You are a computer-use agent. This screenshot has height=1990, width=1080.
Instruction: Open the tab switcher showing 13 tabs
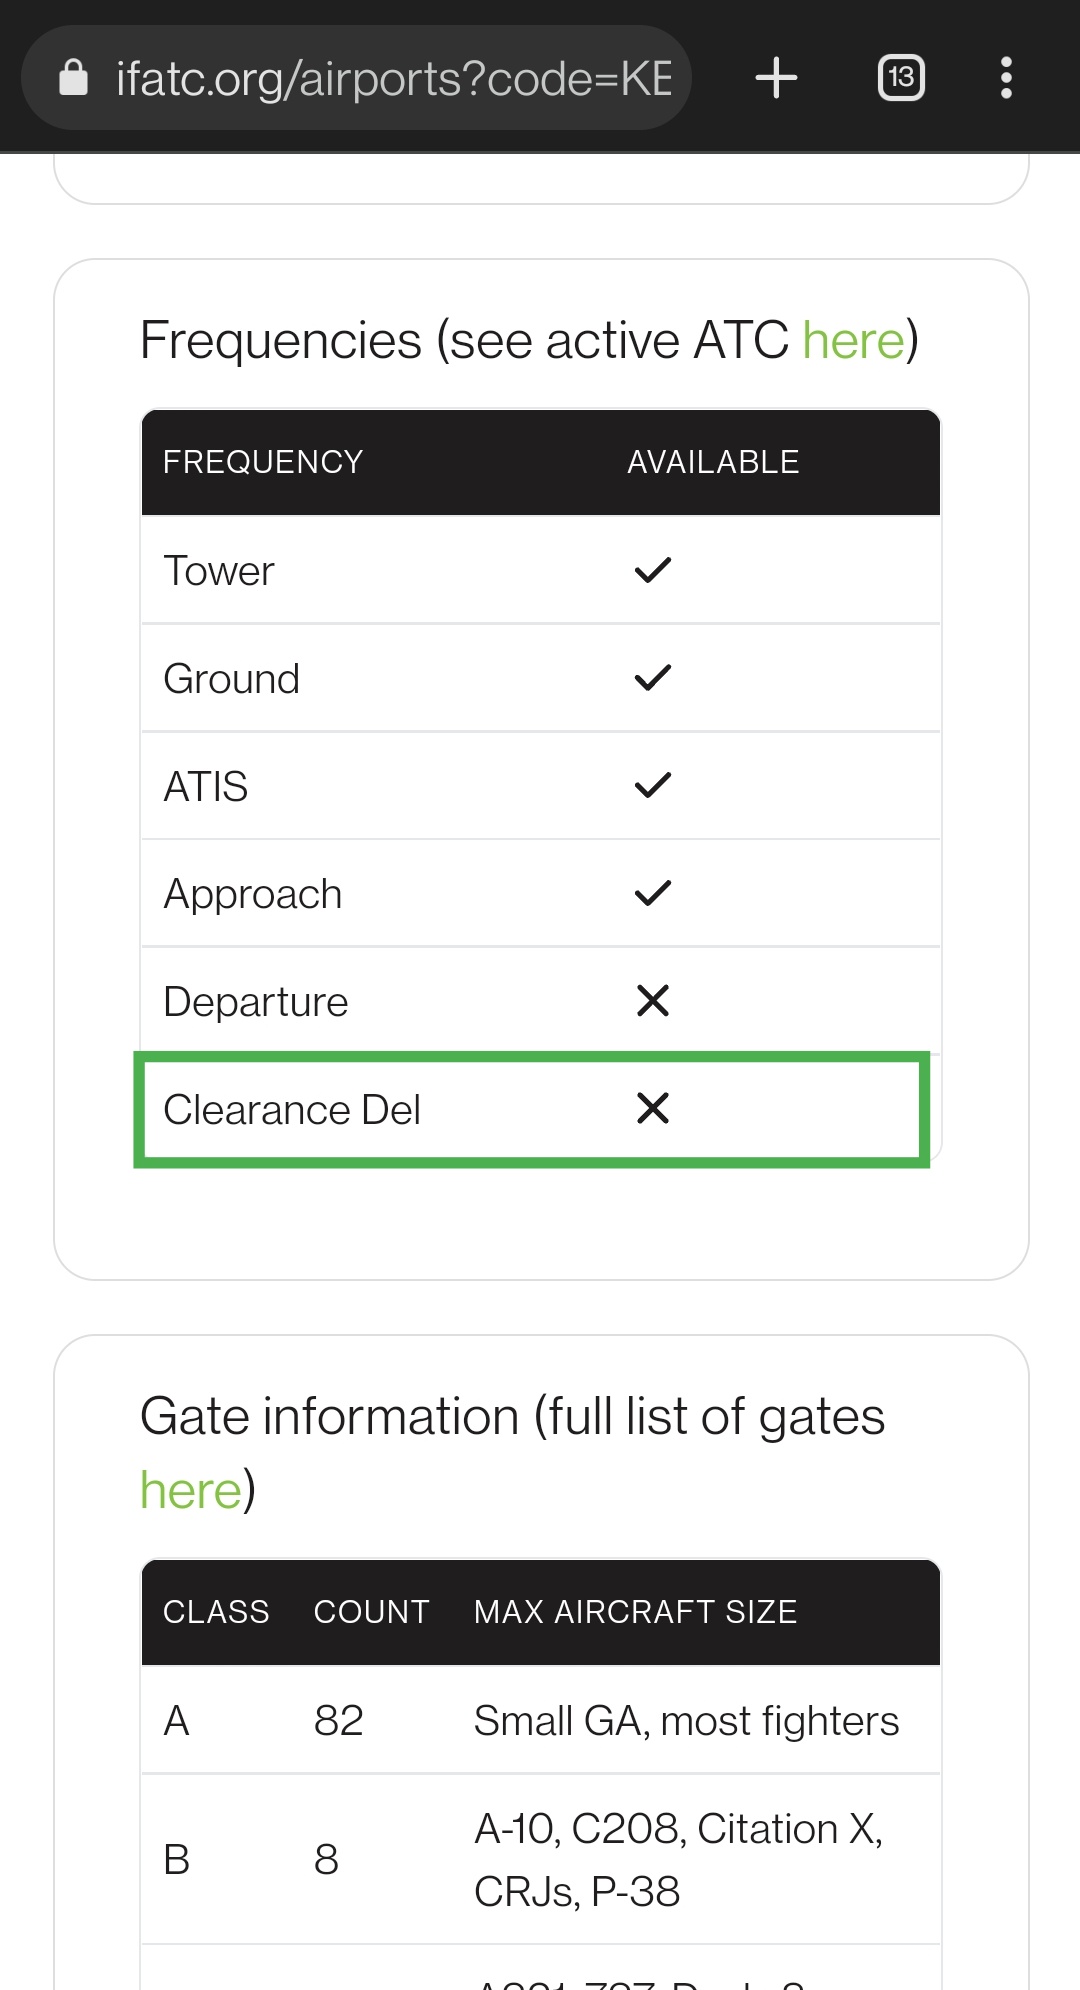(900, 78)
